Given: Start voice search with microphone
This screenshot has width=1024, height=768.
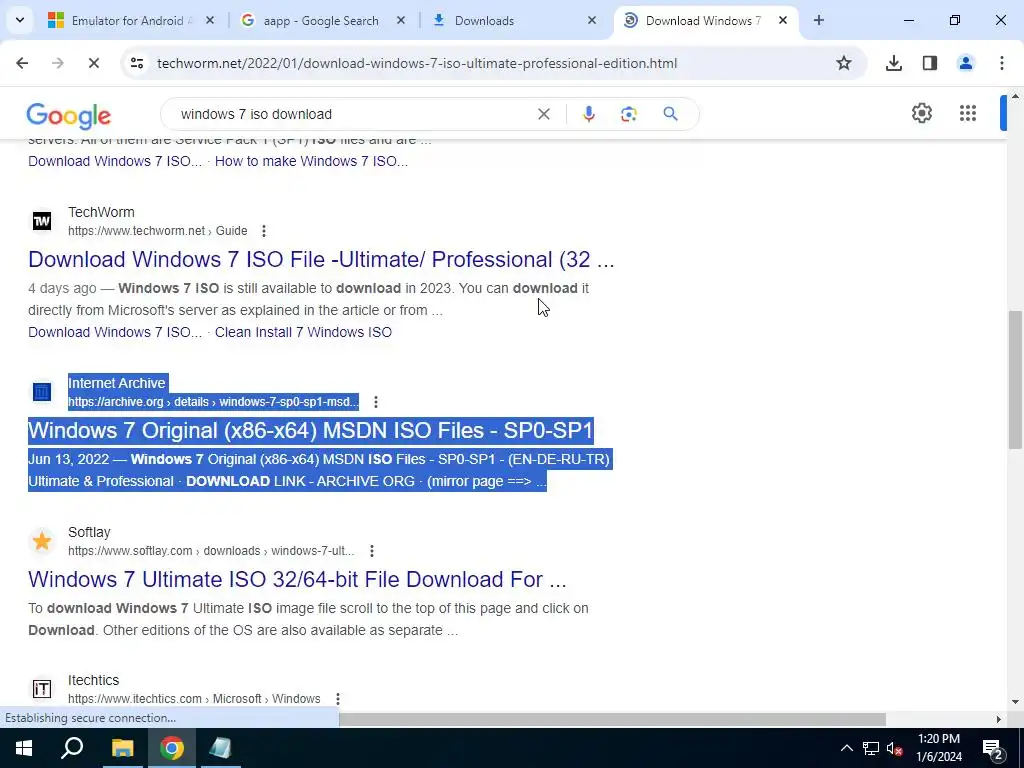Looking at the screenshot, I should point(588,114).
